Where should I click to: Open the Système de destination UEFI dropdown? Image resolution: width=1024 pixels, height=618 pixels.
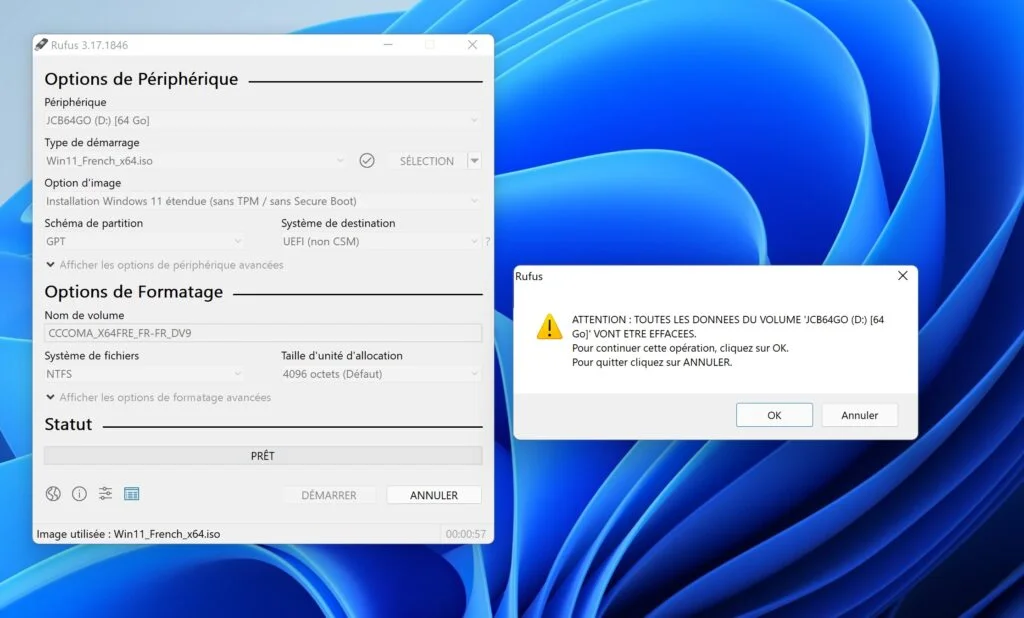[x=381, y=242]
